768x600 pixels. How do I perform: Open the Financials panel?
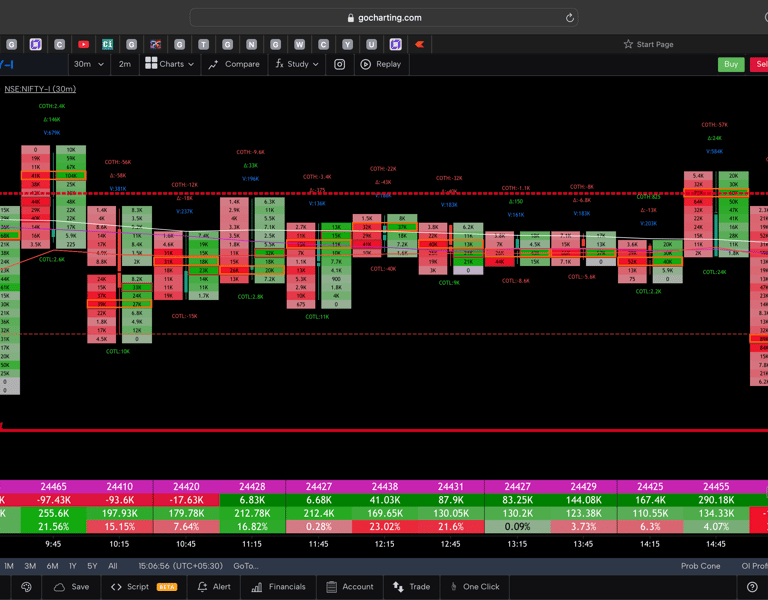278,587
